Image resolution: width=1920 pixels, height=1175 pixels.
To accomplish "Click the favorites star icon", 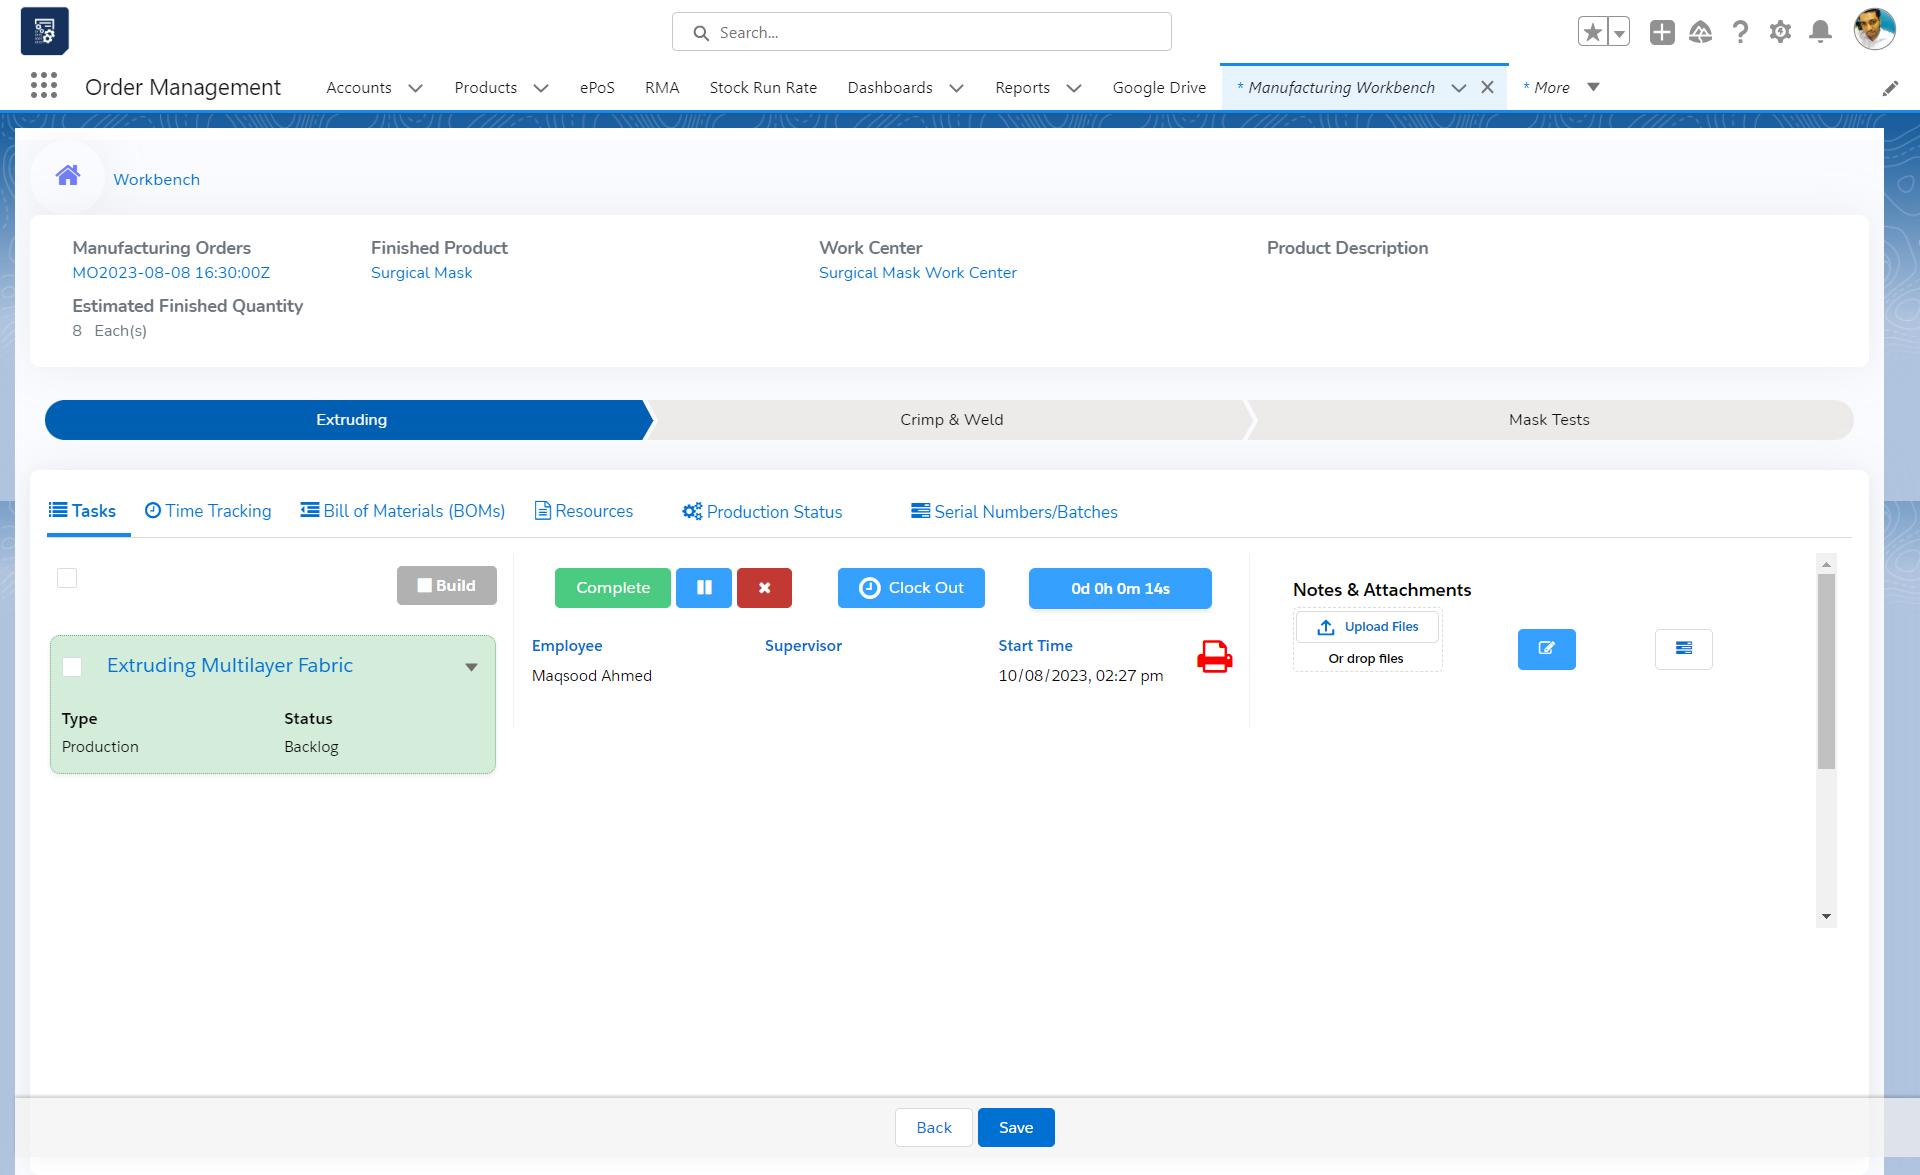I will (1593, 31).
